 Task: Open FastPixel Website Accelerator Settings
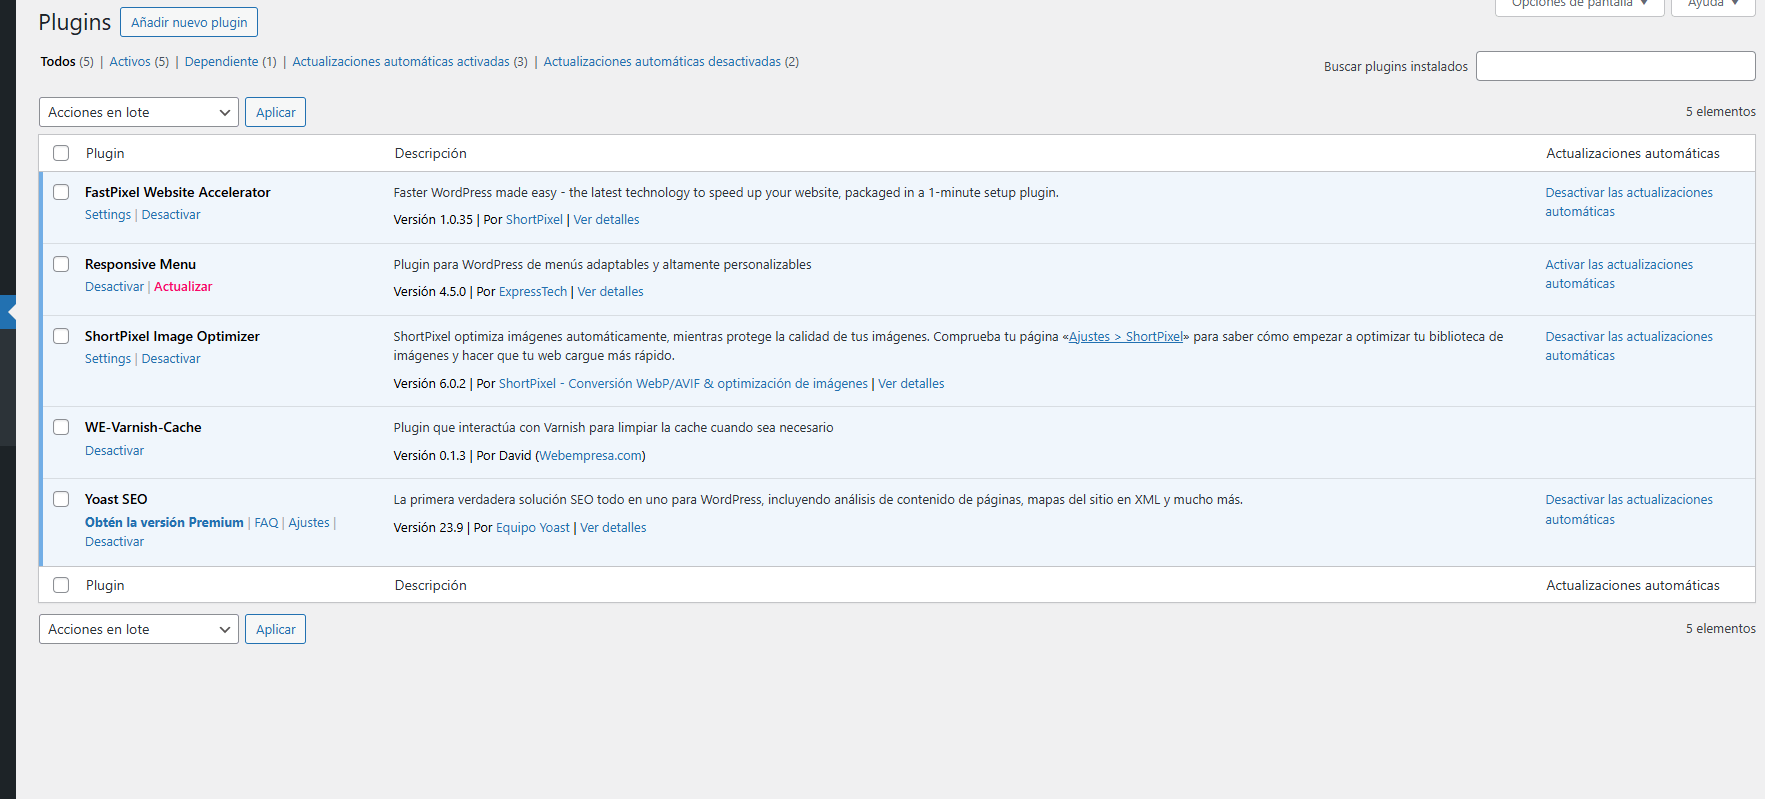coord(108,215)
